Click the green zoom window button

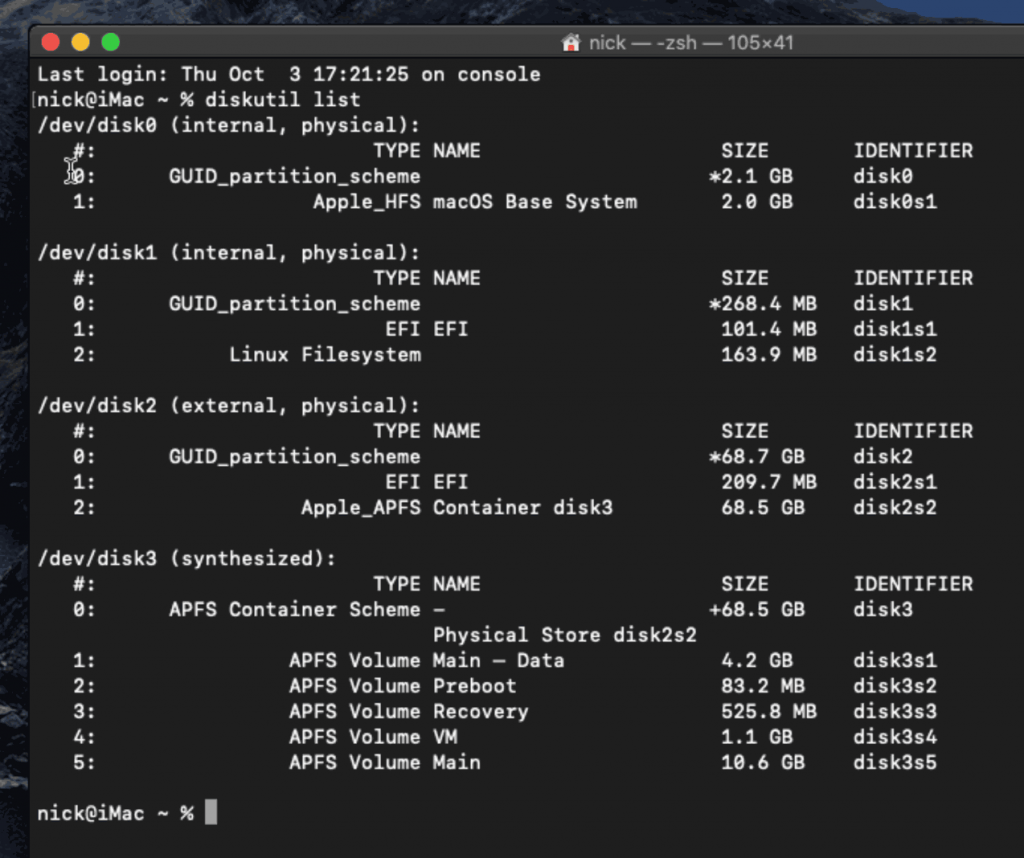111,42
